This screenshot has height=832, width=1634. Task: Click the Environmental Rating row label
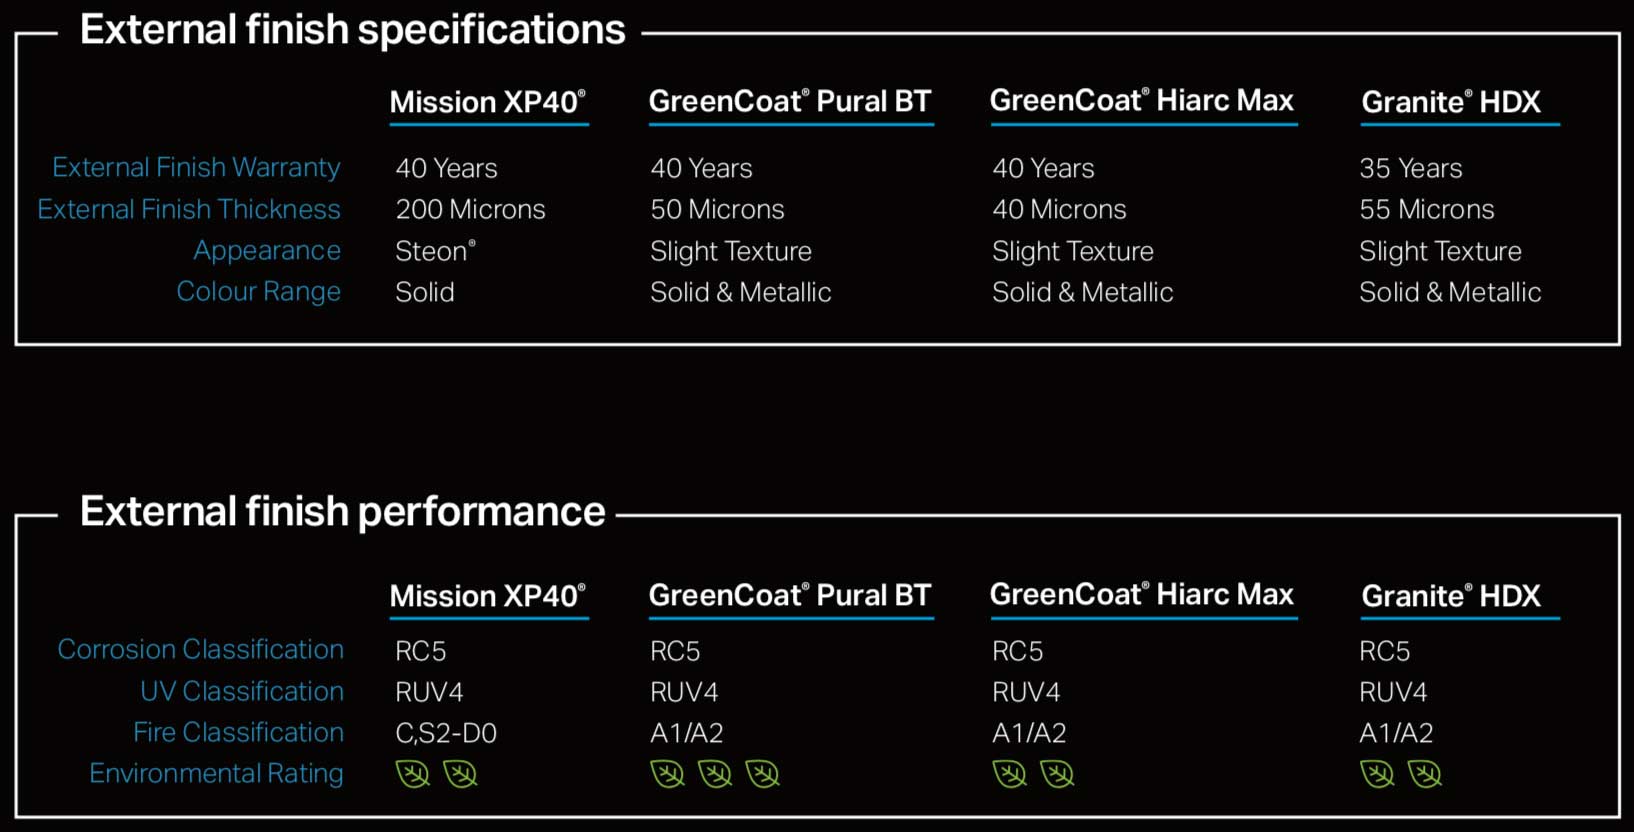tap(216, 773)
